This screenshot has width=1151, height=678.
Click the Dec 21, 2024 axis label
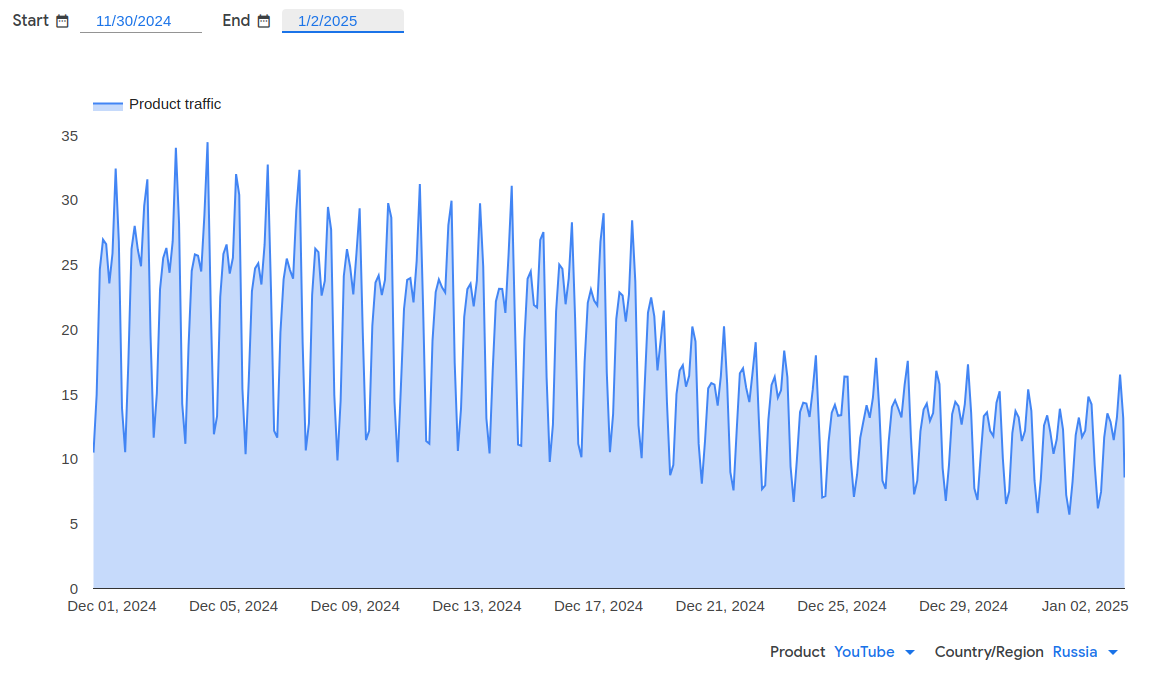[x=720, y=606]
